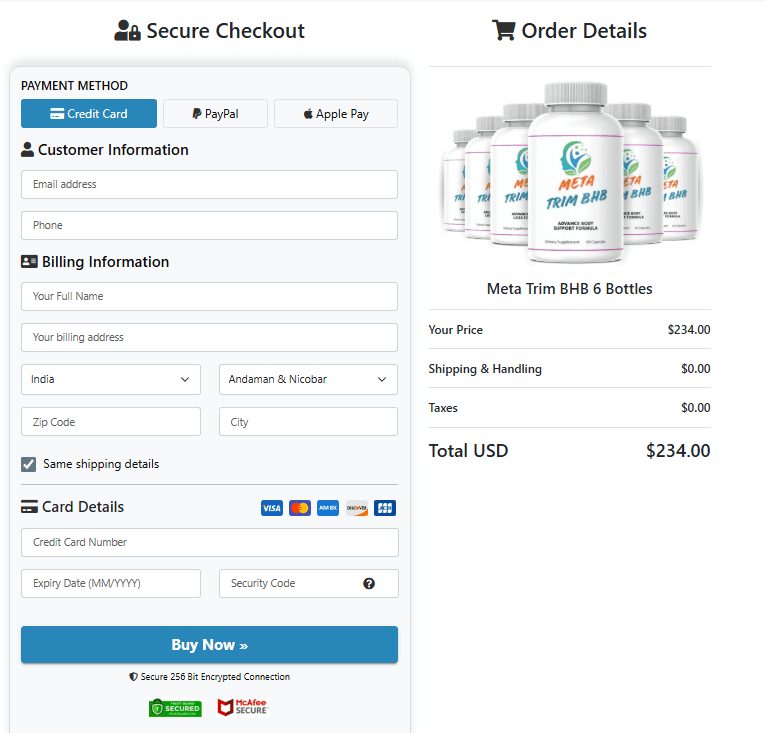
Task: Click the American Express card icon
Action: pos(328,508)
